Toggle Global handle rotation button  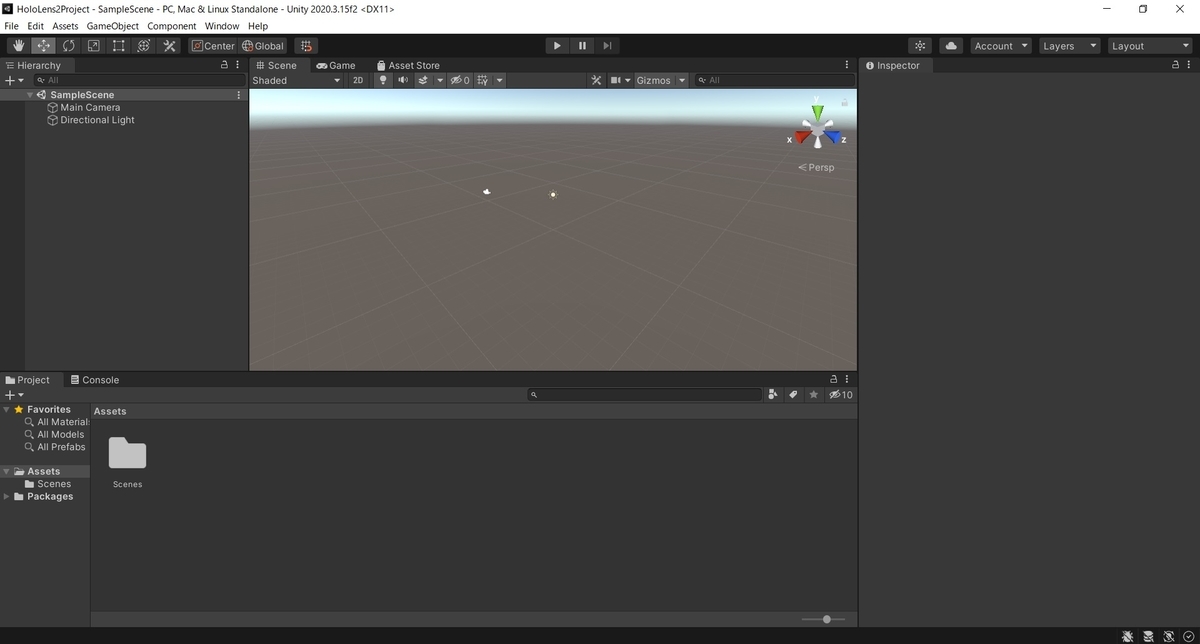[x=263, y=46]
